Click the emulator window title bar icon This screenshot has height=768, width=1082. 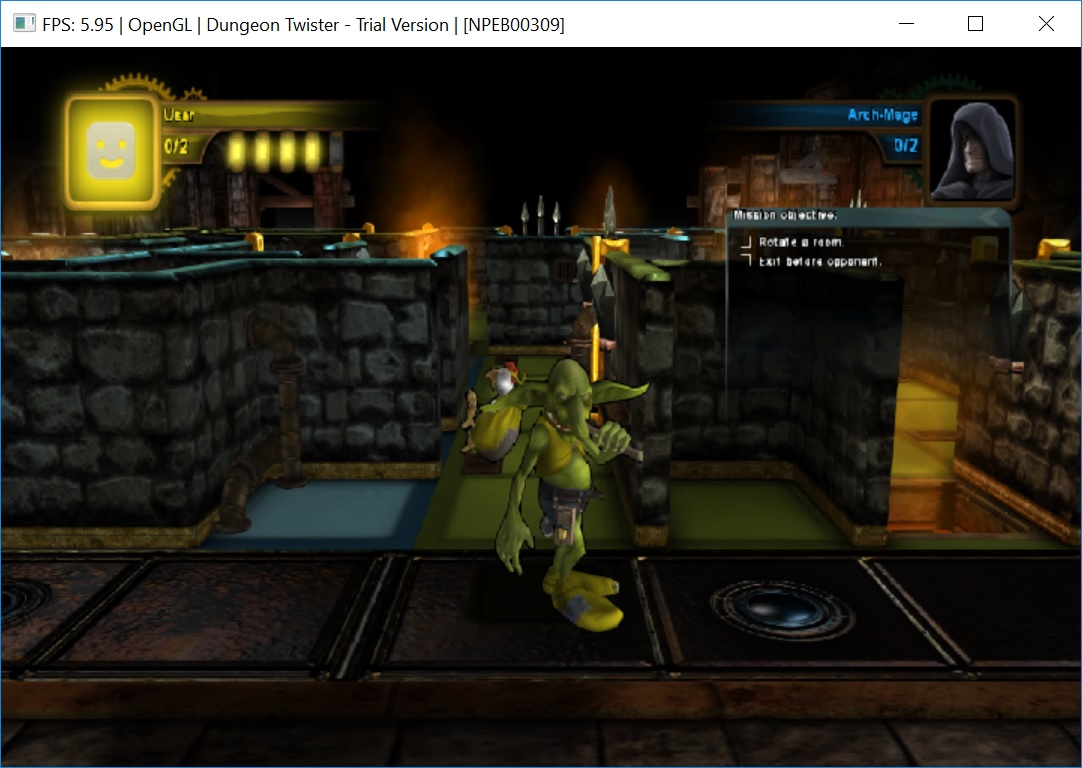pyautogui.click(x=24, y=23)
